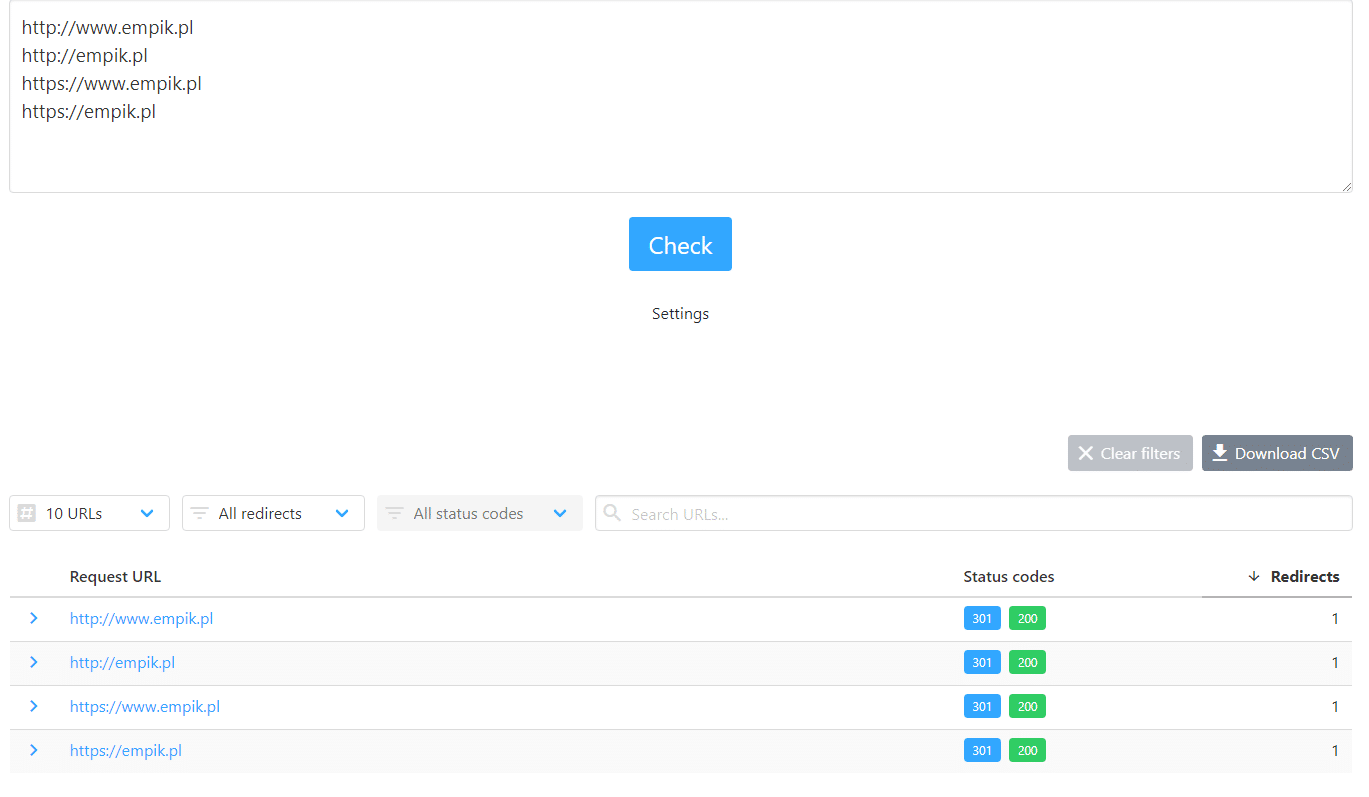Image resolution: width=1369 pixels, height=797 pixels.
Task: Click the filter icon in All redirects
Action: [200, 513]
